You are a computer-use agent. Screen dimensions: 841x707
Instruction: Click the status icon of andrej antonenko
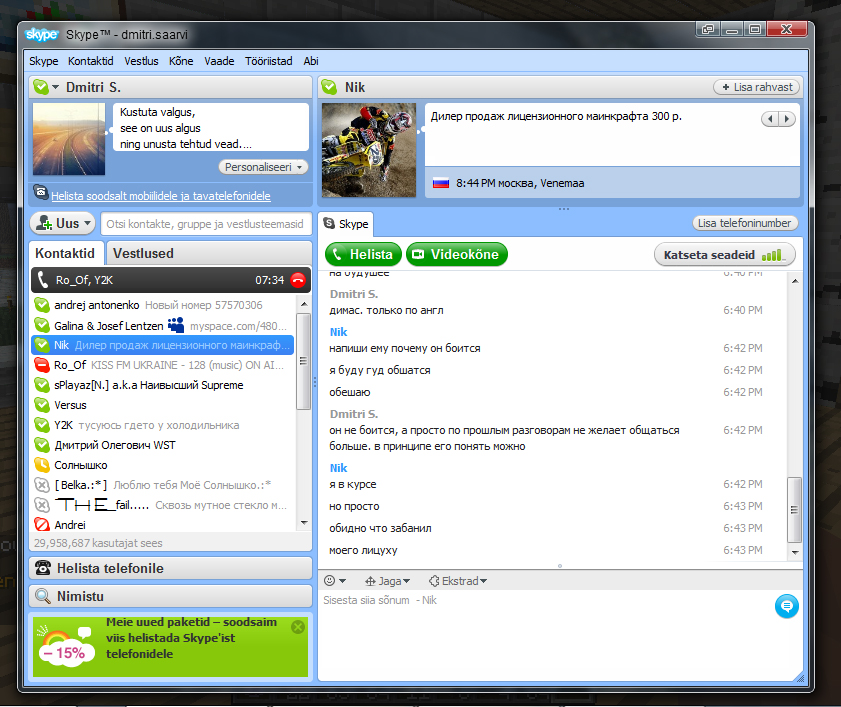pyautogui.click(x=42, y=305)
